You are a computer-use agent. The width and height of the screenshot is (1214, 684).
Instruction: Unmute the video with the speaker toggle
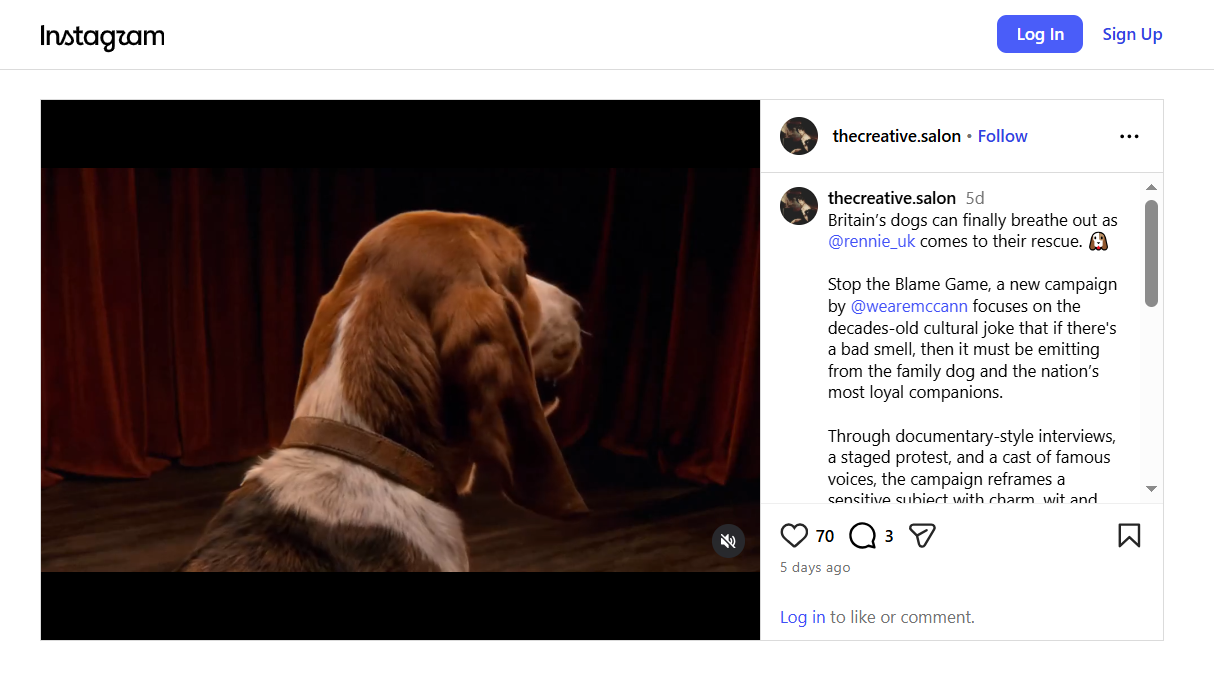point(728,541)
